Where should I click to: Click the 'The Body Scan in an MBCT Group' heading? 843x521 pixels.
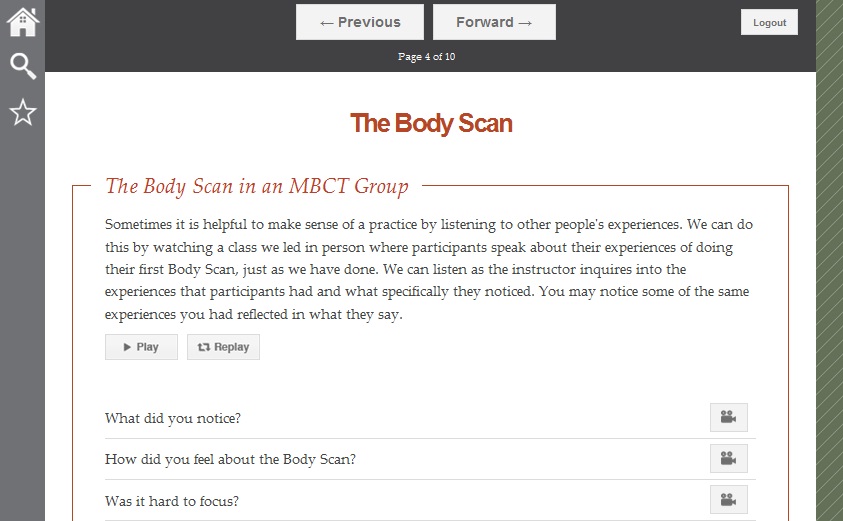(x=257, y=186)
